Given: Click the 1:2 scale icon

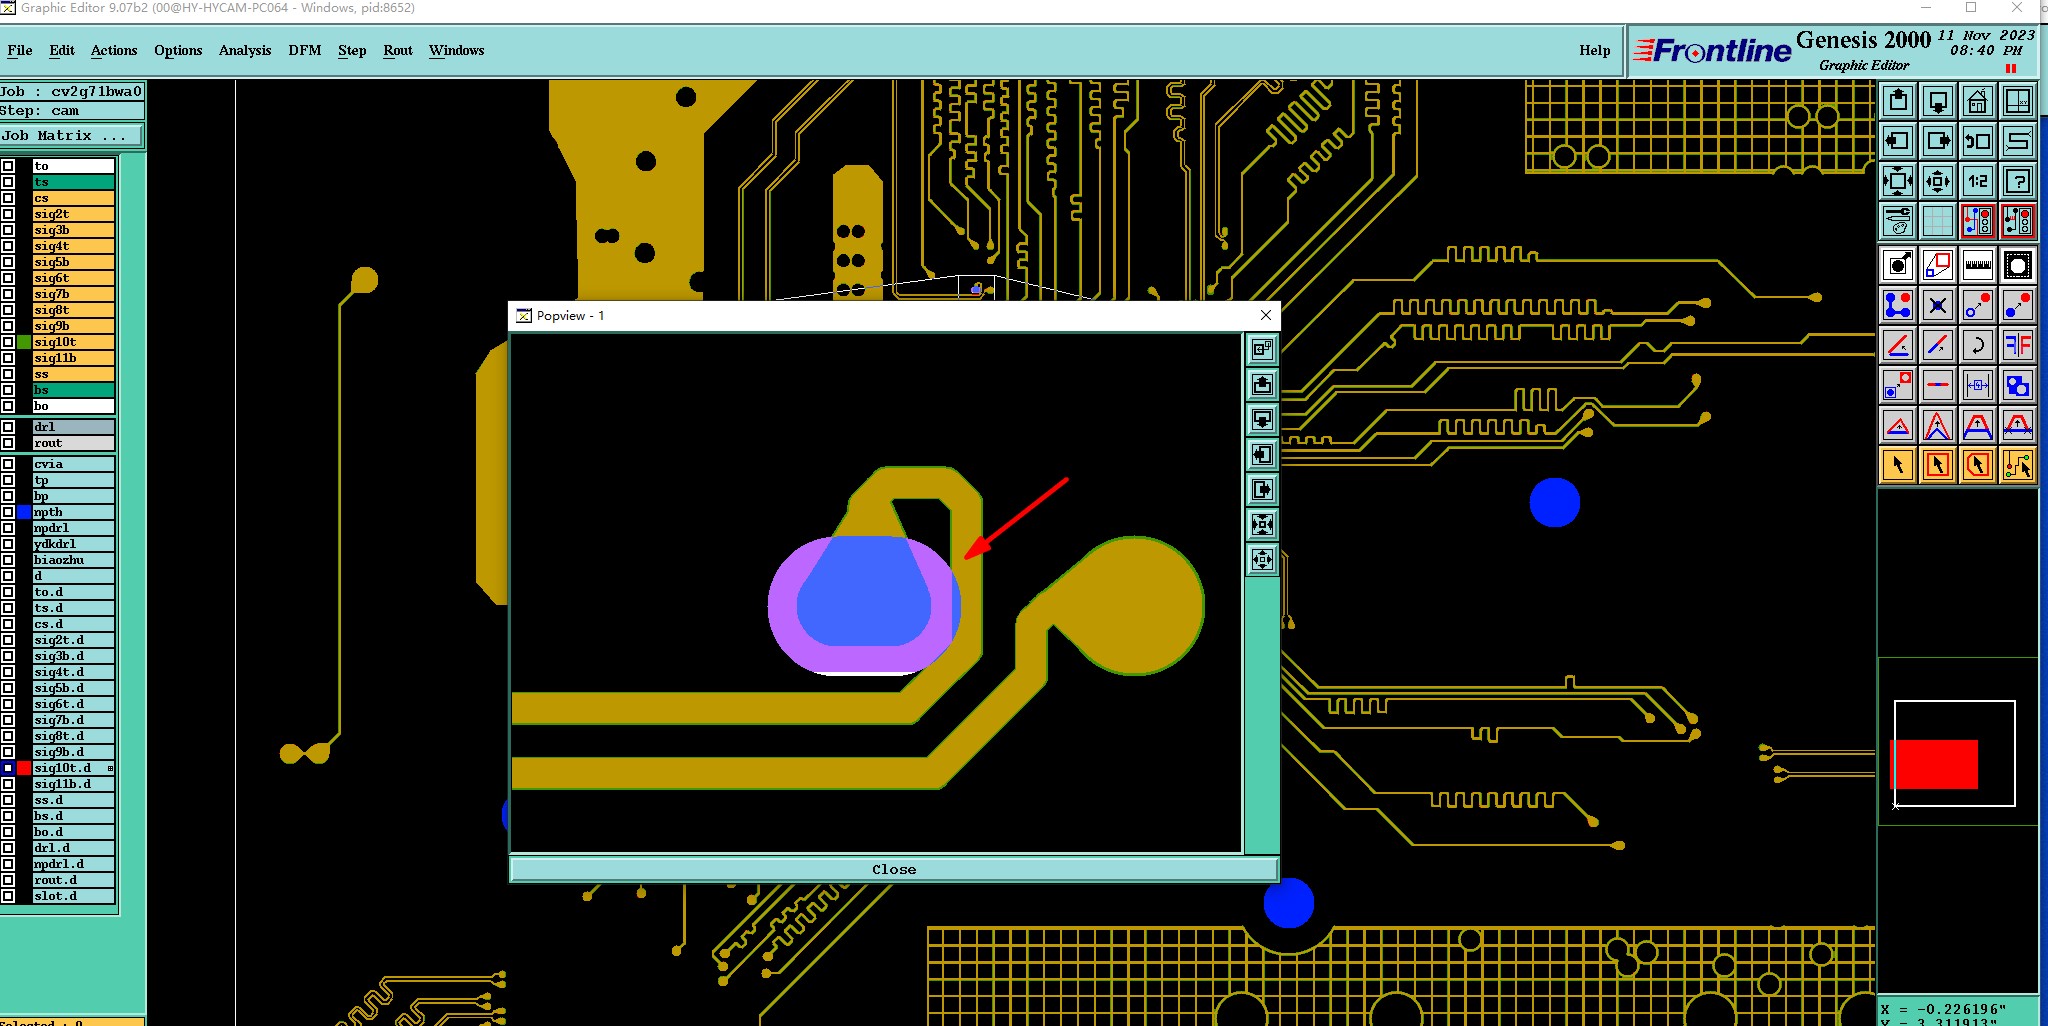Looking at the screenshot, I should [1978, 181].
